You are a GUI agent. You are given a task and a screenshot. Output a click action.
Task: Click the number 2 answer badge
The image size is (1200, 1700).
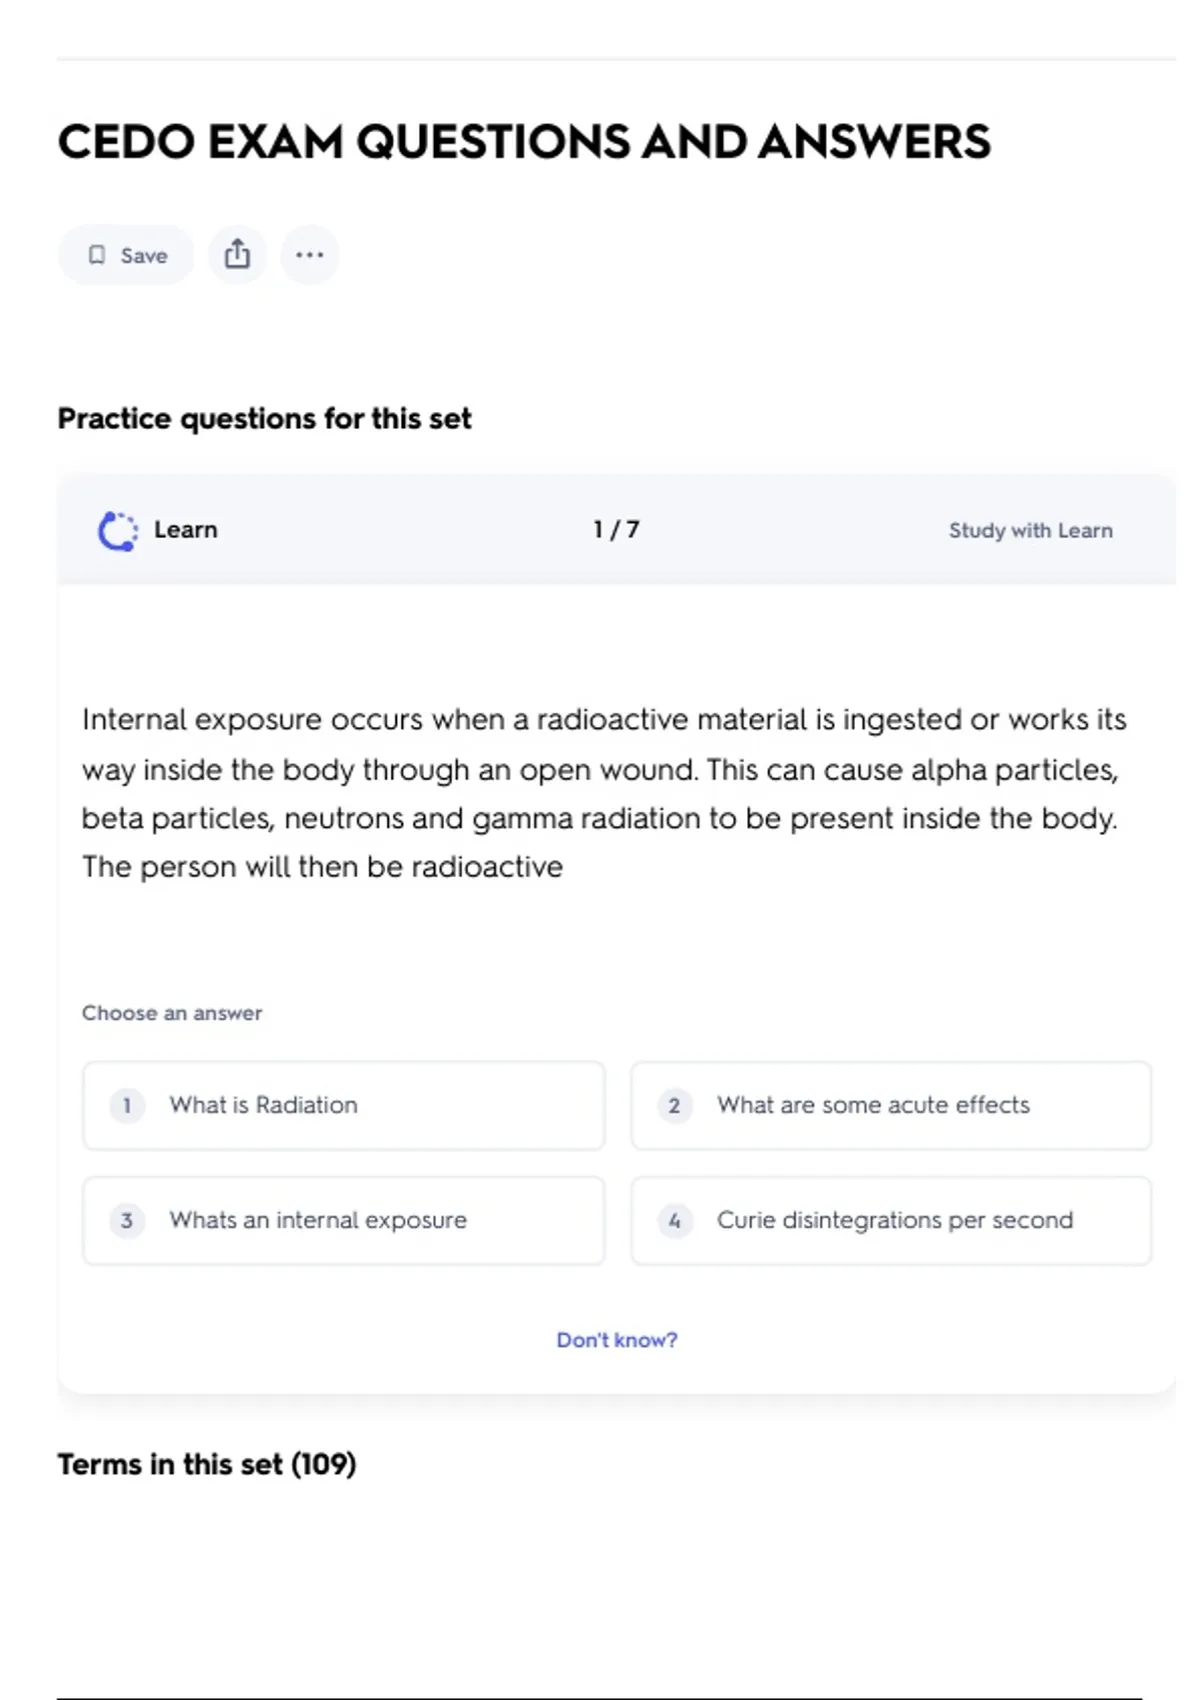coord(674,1105)
